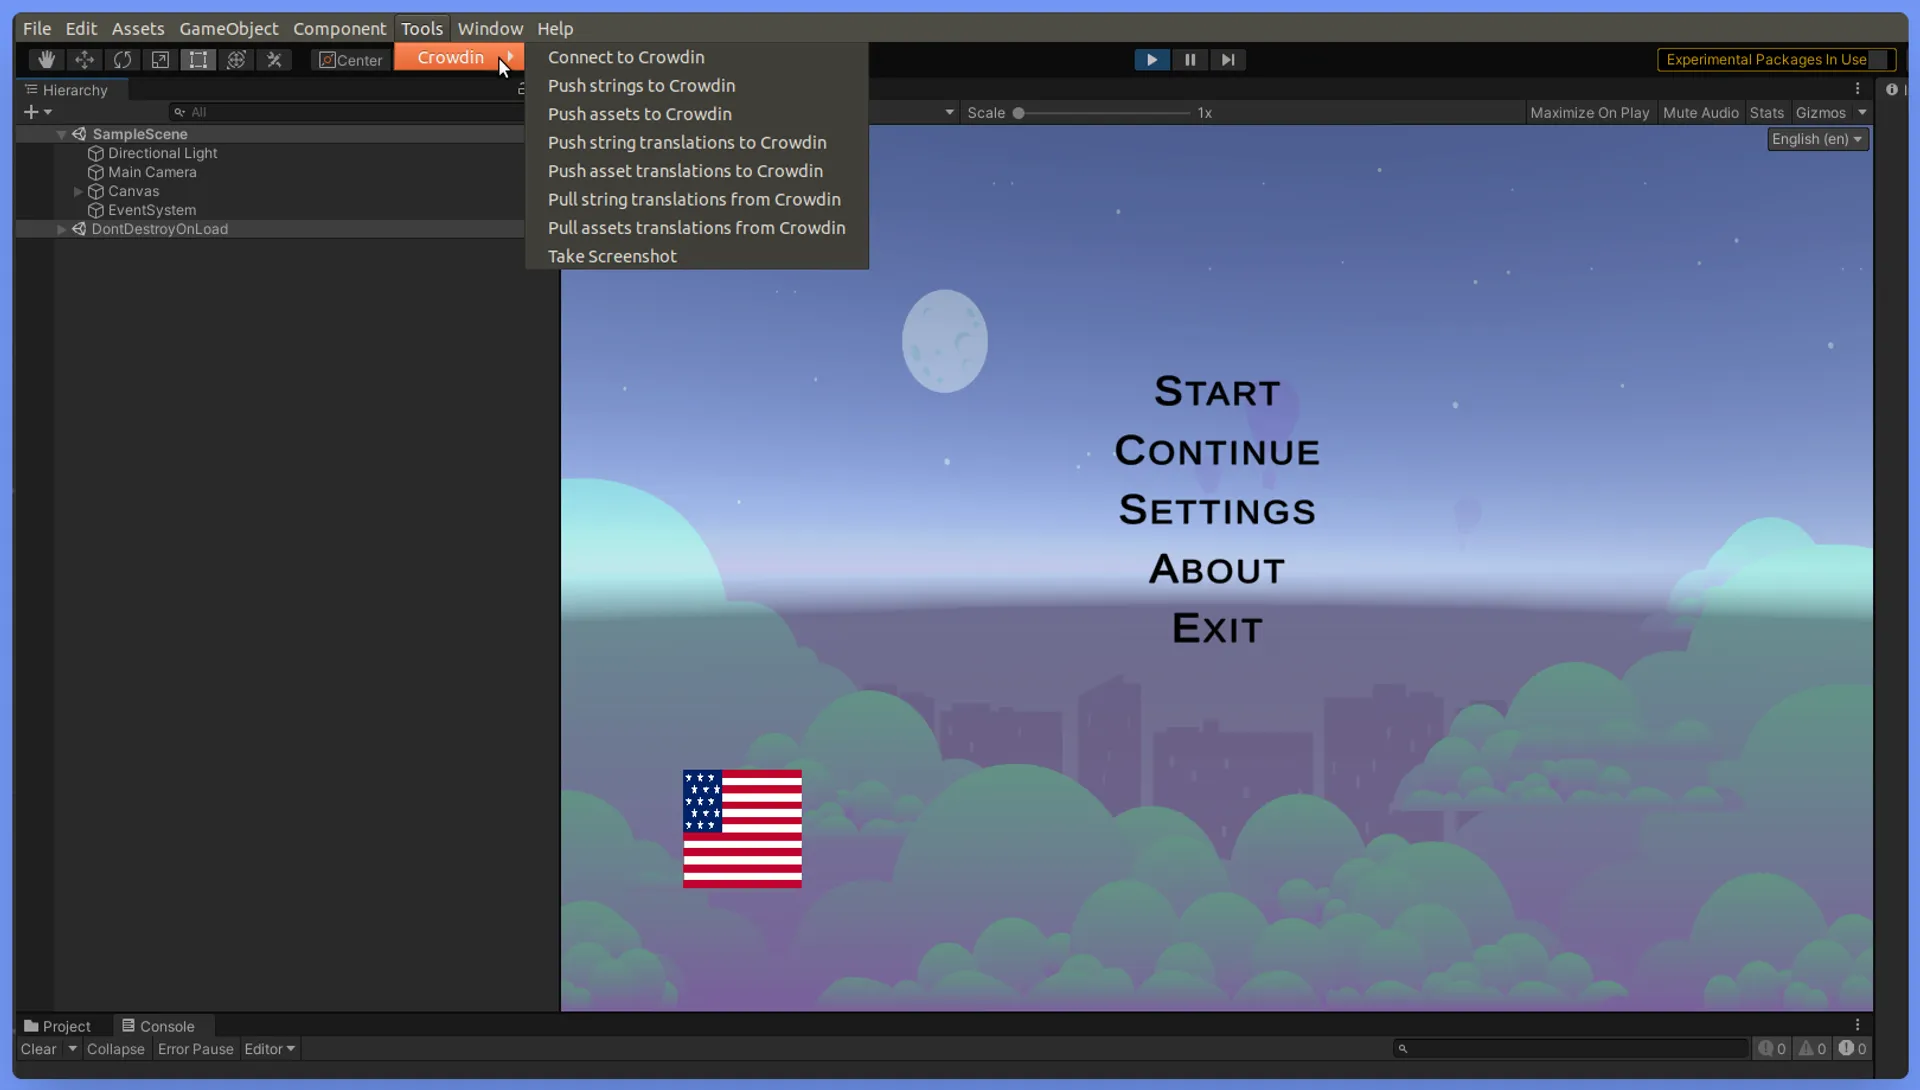
Task: Toggle Maximize On Play setting
Action: 1589,112
